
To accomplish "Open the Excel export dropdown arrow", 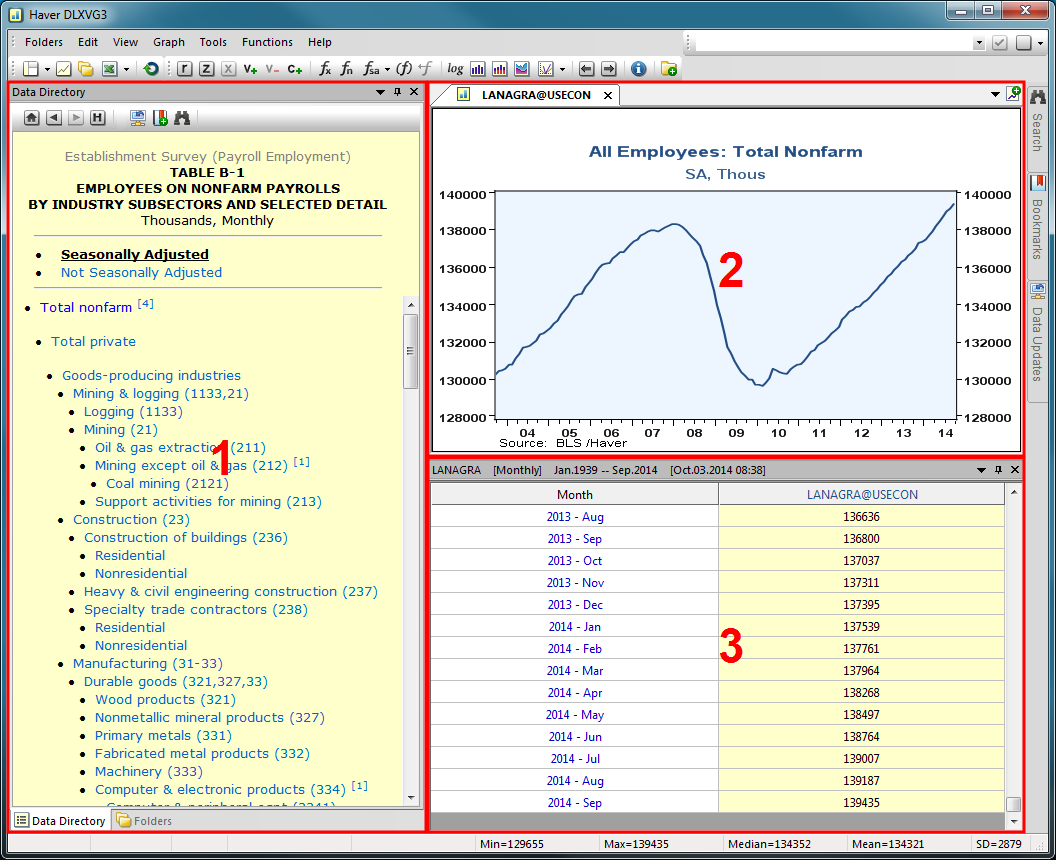I will tap(126, 69).
